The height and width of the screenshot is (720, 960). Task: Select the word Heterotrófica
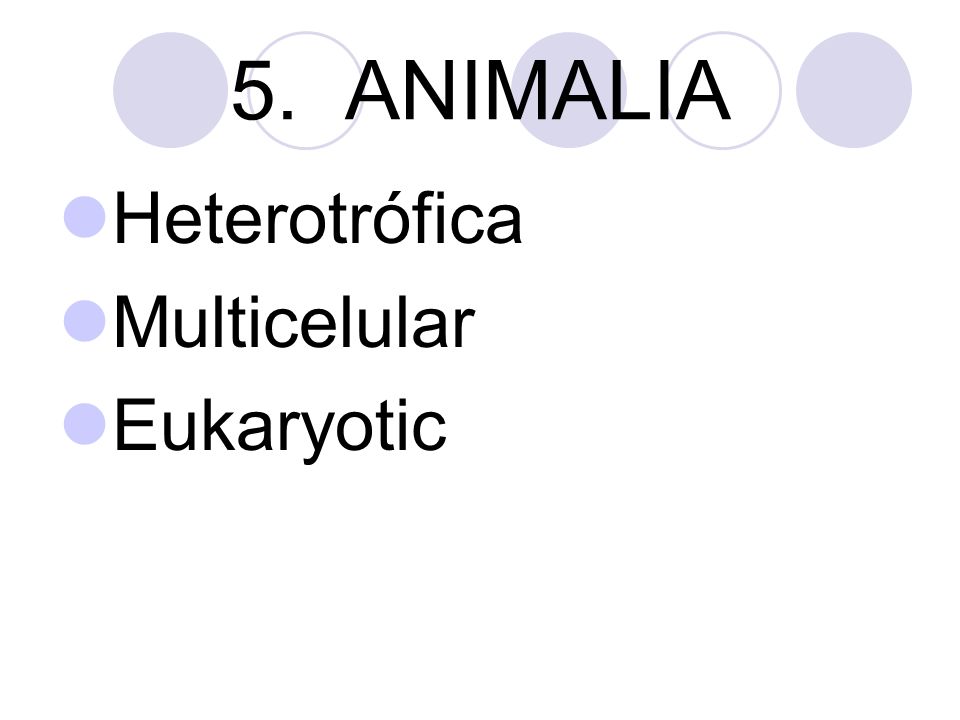[318, 218]
